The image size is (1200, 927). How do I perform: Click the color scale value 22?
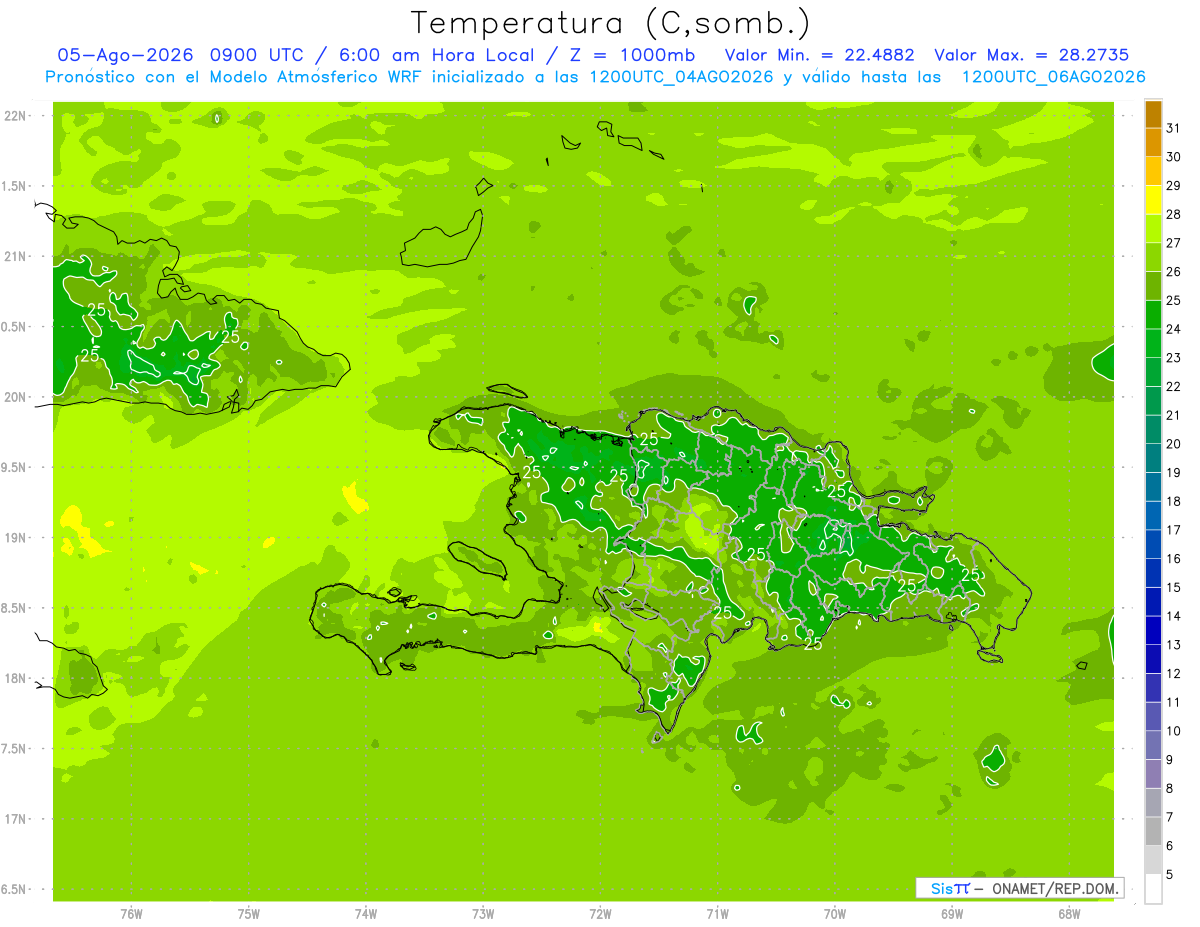1174,387
